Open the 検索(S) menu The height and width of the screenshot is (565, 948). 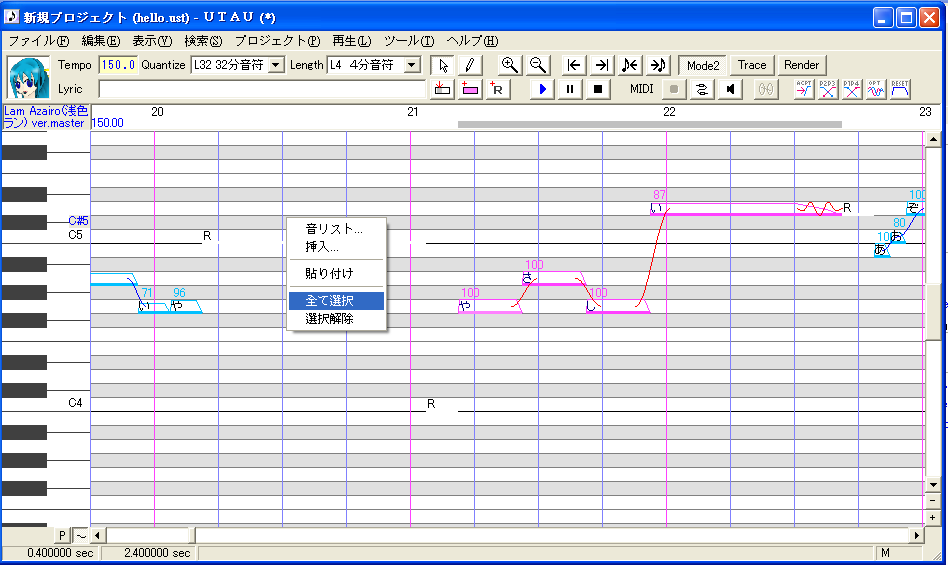[x=203, y=41]
